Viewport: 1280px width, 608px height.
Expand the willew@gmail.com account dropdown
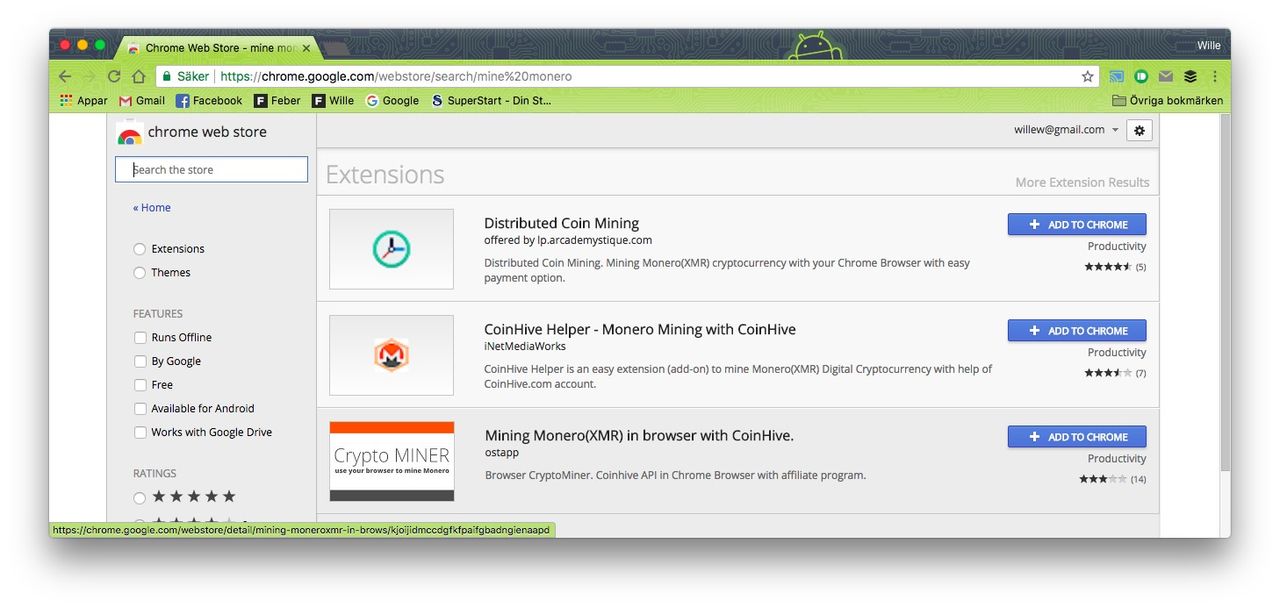[1067, 130]
